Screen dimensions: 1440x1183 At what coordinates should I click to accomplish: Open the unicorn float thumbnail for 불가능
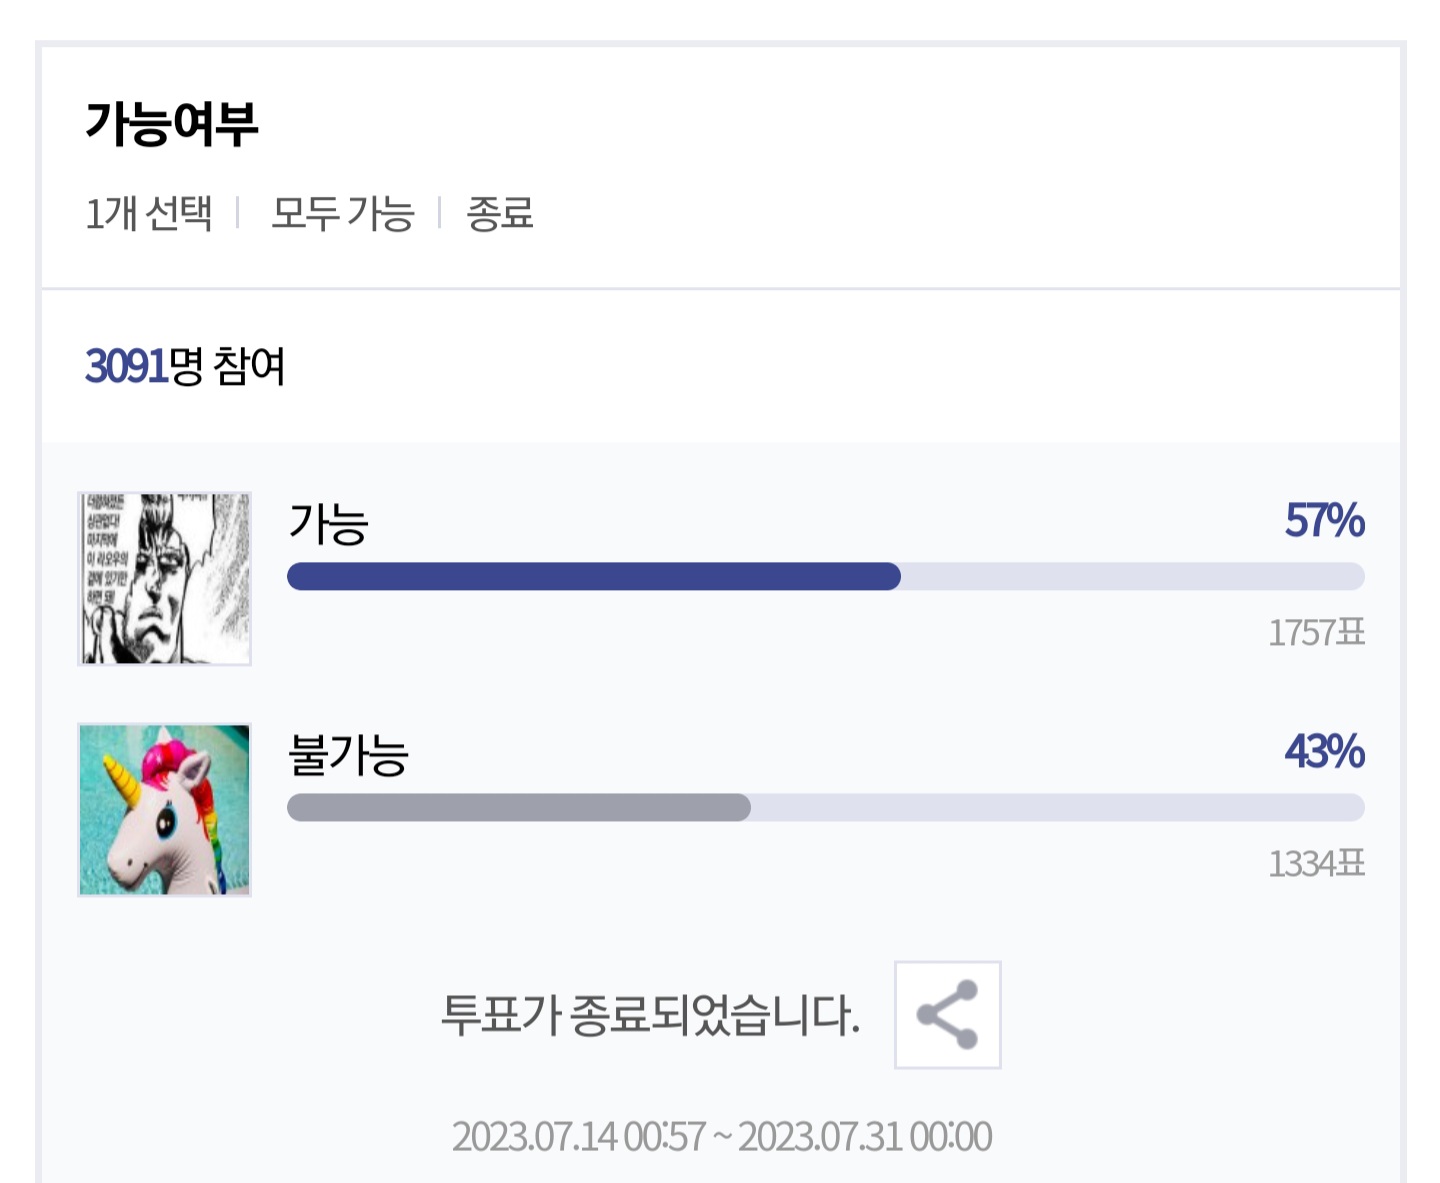165,810
